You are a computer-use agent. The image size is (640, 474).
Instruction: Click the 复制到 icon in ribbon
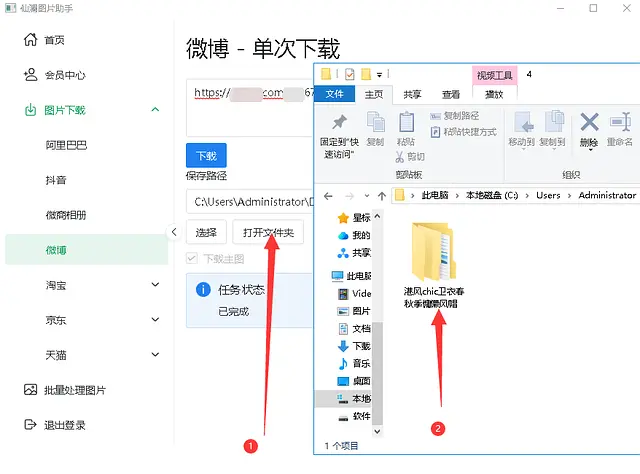click(554, 122)
